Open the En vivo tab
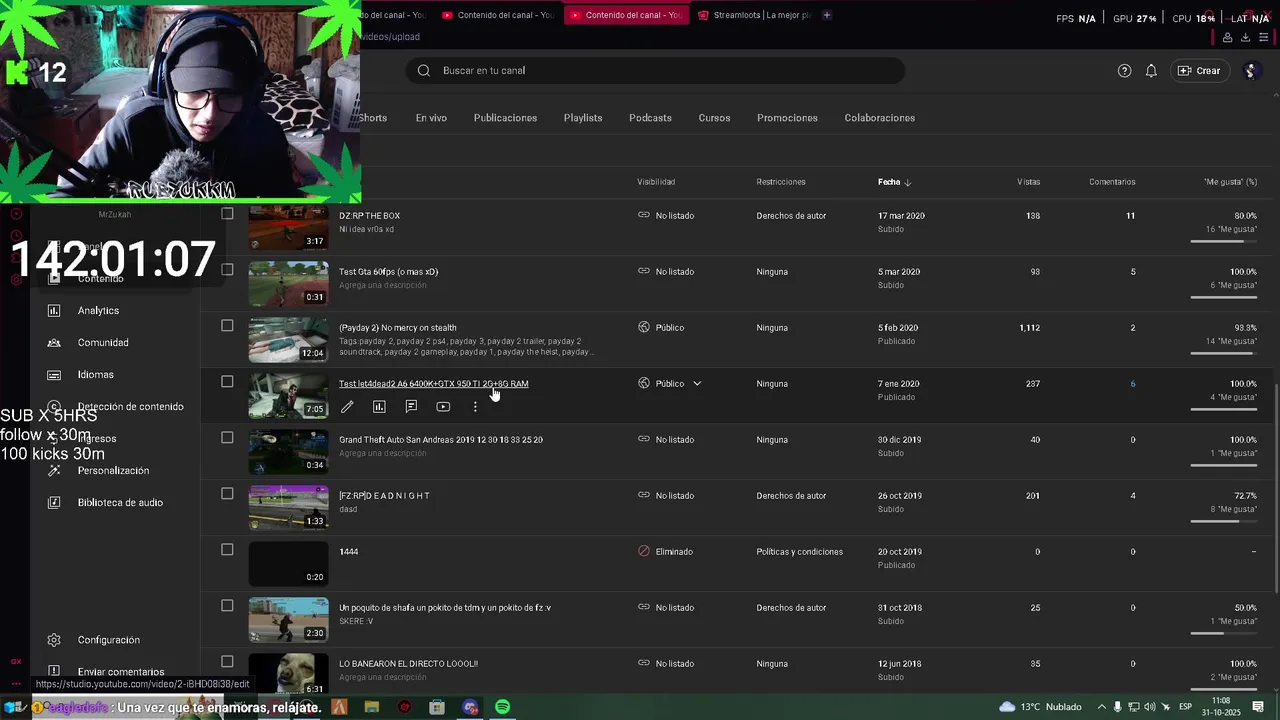The width and height of the screenshot is (1280, 720). coord(431,118)
